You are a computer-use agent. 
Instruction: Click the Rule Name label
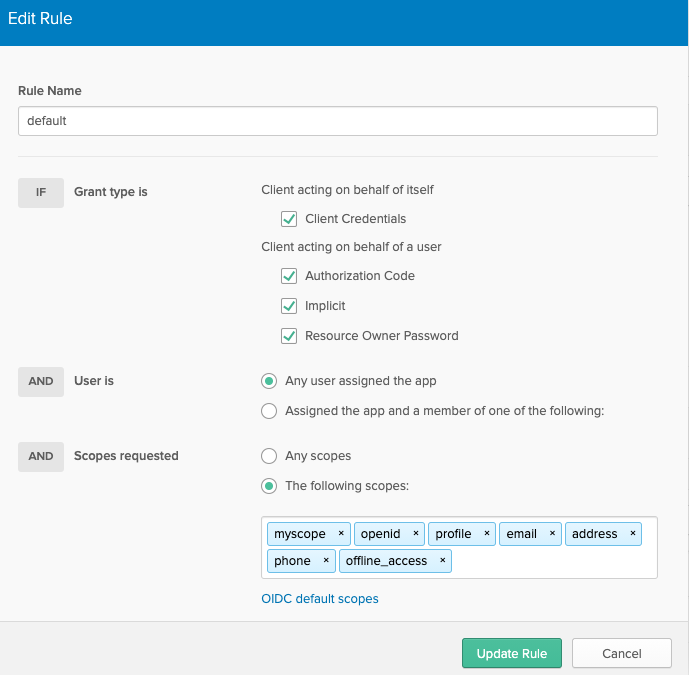(x=50, y=91)
